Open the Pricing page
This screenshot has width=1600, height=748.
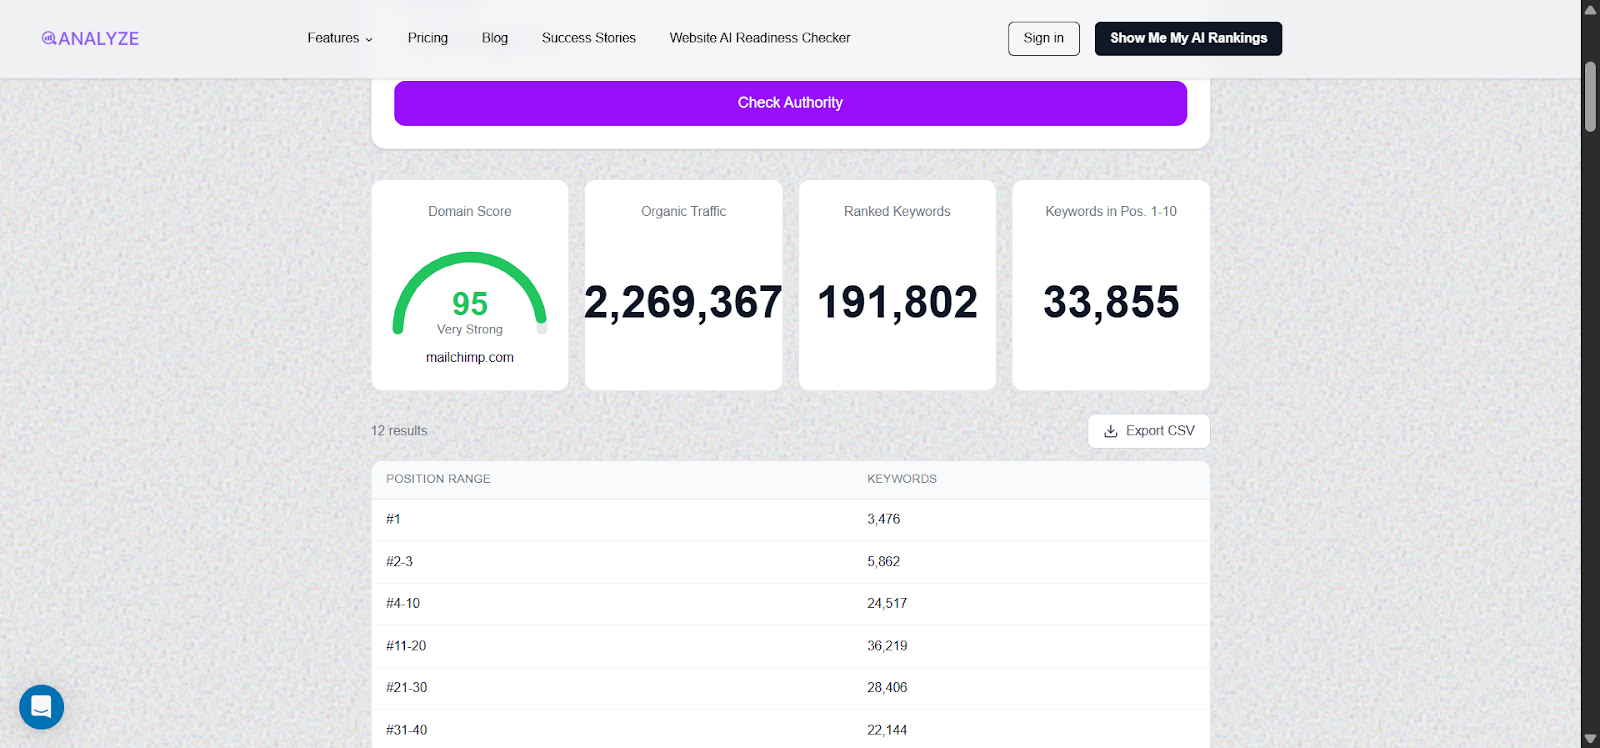(428, 38)
